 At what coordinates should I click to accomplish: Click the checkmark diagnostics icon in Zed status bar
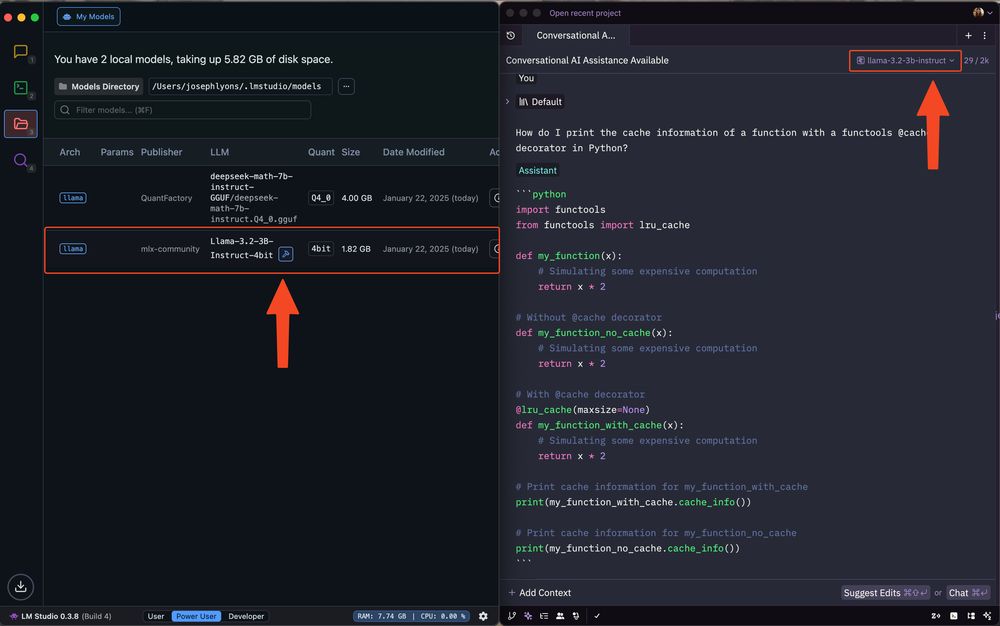tap(597, 616)
